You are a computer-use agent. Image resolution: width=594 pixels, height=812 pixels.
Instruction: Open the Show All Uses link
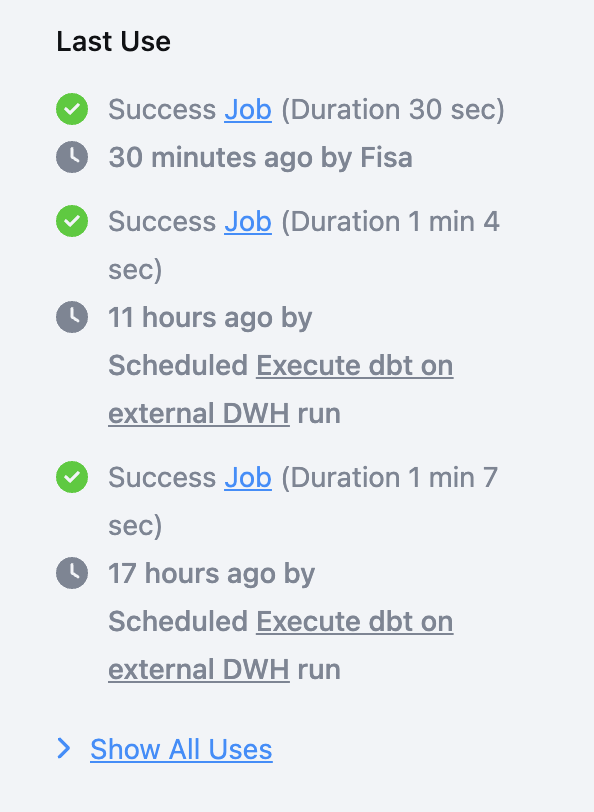coord(181,749)
